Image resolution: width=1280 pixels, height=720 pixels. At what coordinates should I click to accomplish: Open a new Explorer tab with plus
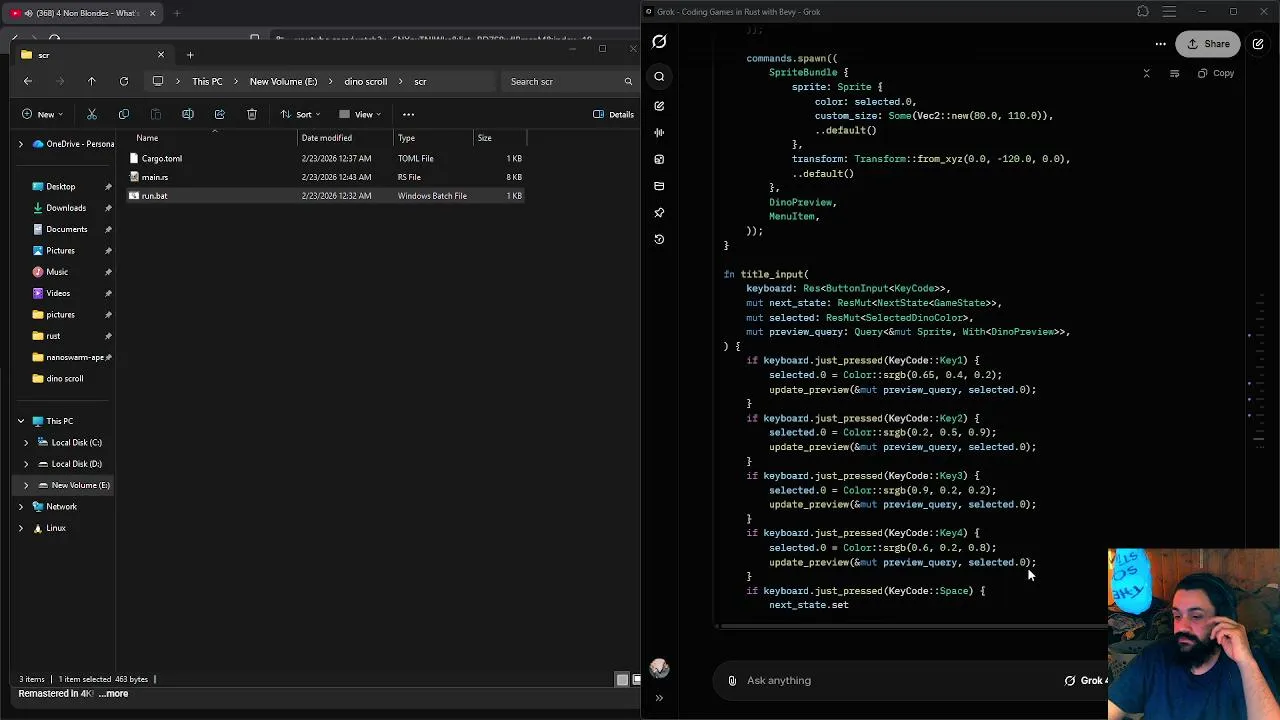click(190, 55)
